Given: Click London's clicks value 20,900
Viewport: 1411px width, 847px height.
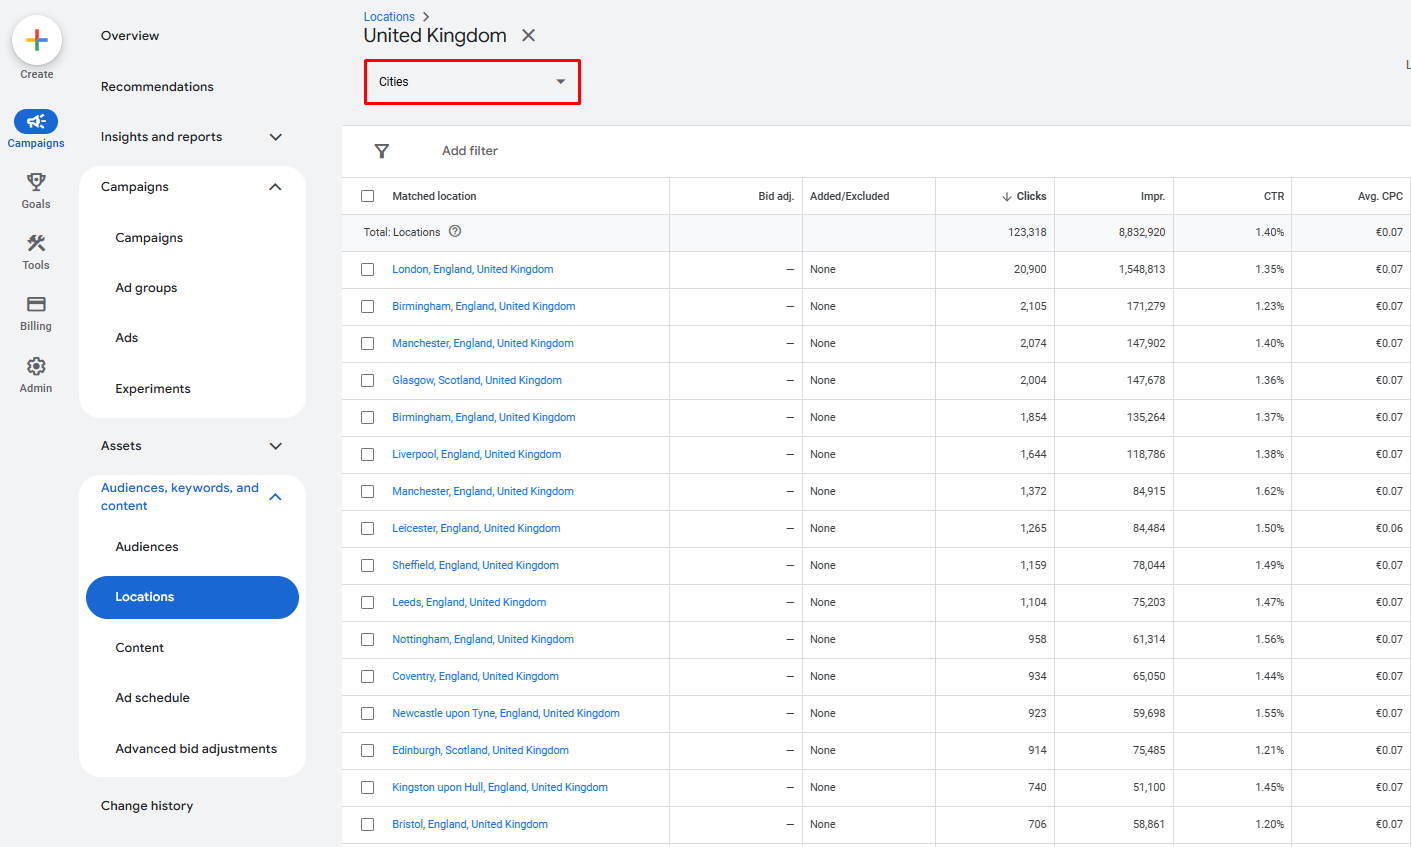Looking at the screenshot, I should coord(1030,270).
